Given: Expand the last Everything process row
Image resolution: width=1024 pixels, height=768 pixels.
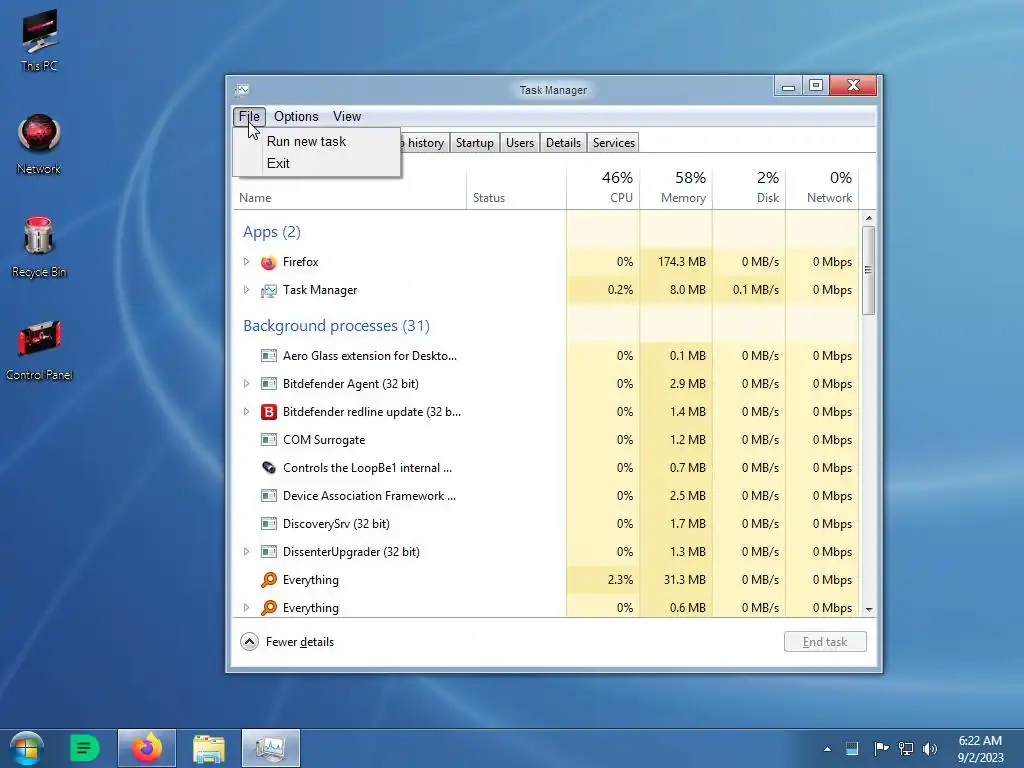Looking at the screenshot, I should click(x=246, y=608).
